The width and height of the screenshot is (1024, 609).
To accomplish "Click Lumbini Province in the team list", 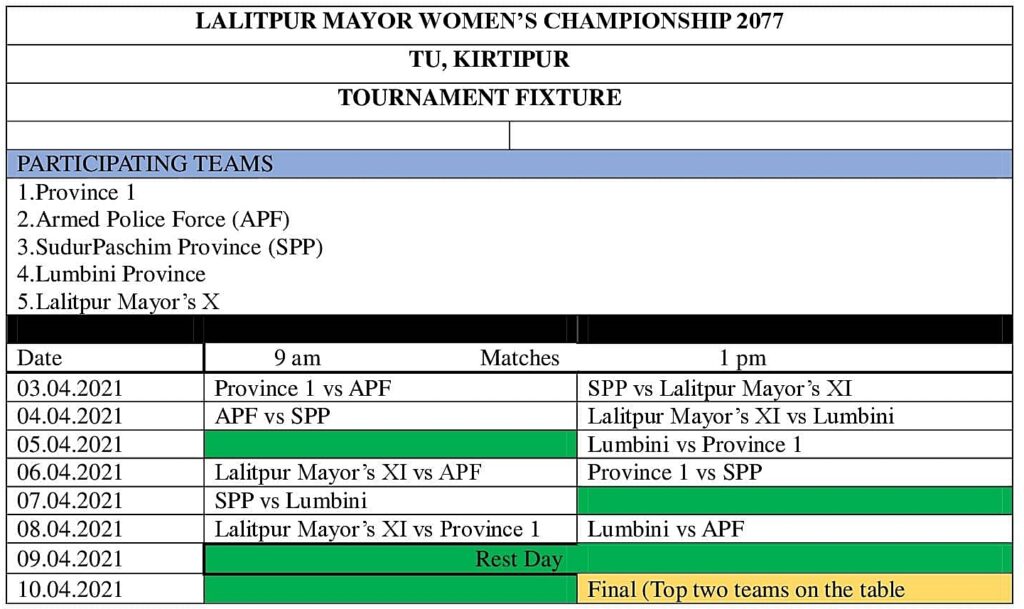I will click(x=112, y=274).
